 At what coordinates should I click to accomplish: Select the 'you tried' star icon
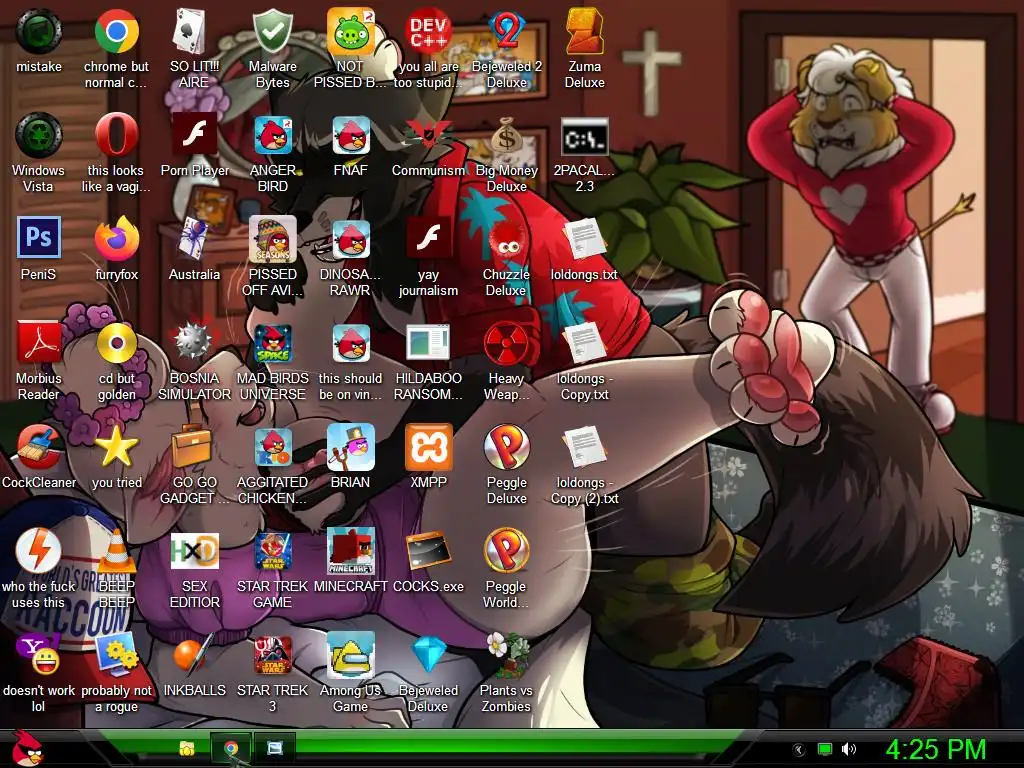[116, 447]
